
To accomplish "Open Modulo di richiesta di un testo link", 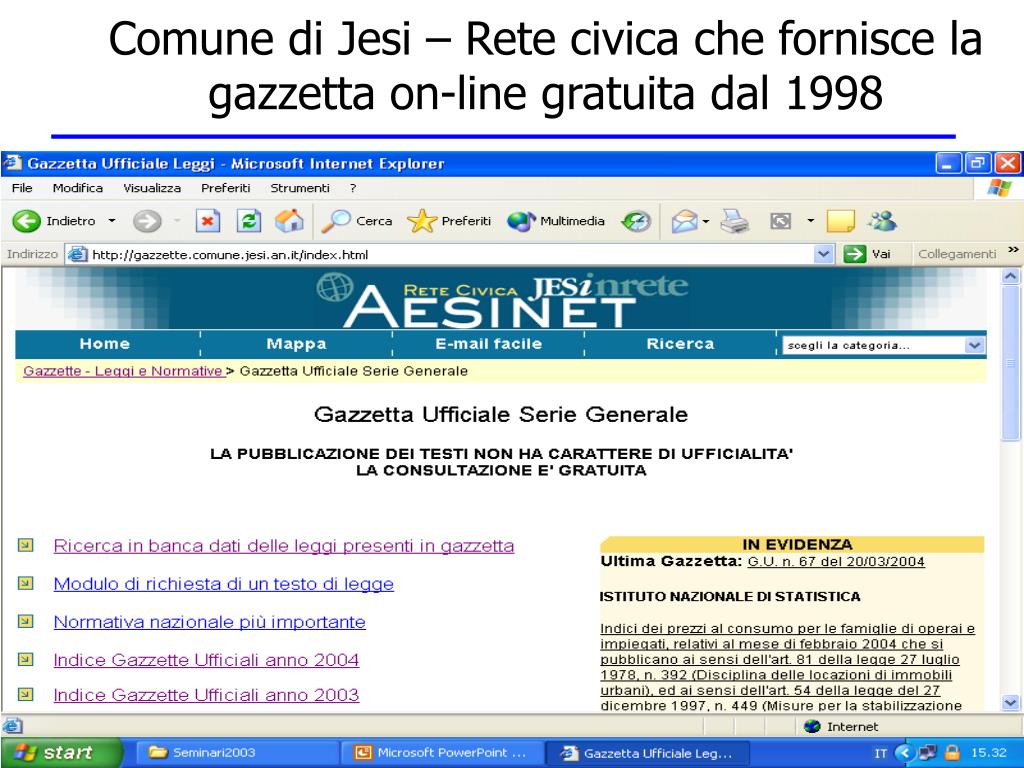I will pos(223,584).
